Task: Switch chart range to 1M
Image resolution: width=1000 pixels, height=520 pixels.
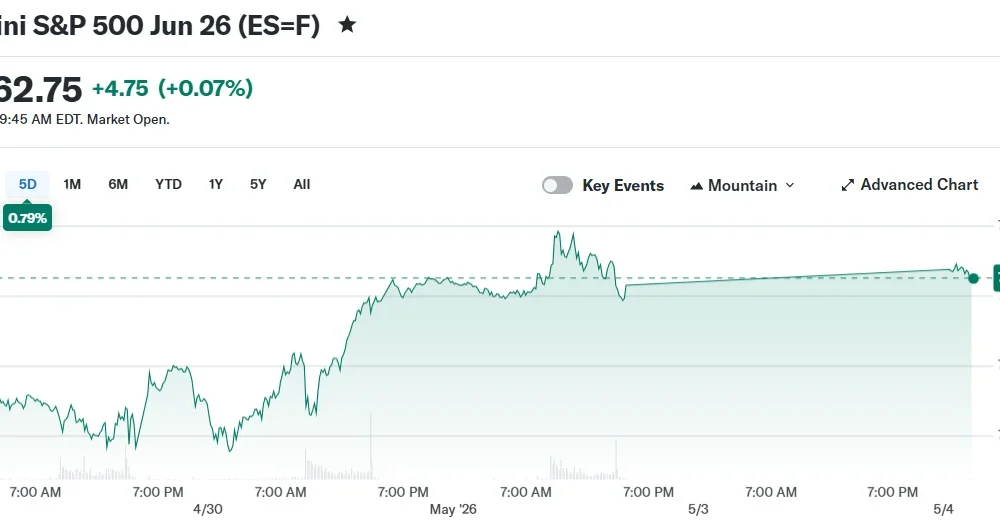Action: click(x=72, y=184)
